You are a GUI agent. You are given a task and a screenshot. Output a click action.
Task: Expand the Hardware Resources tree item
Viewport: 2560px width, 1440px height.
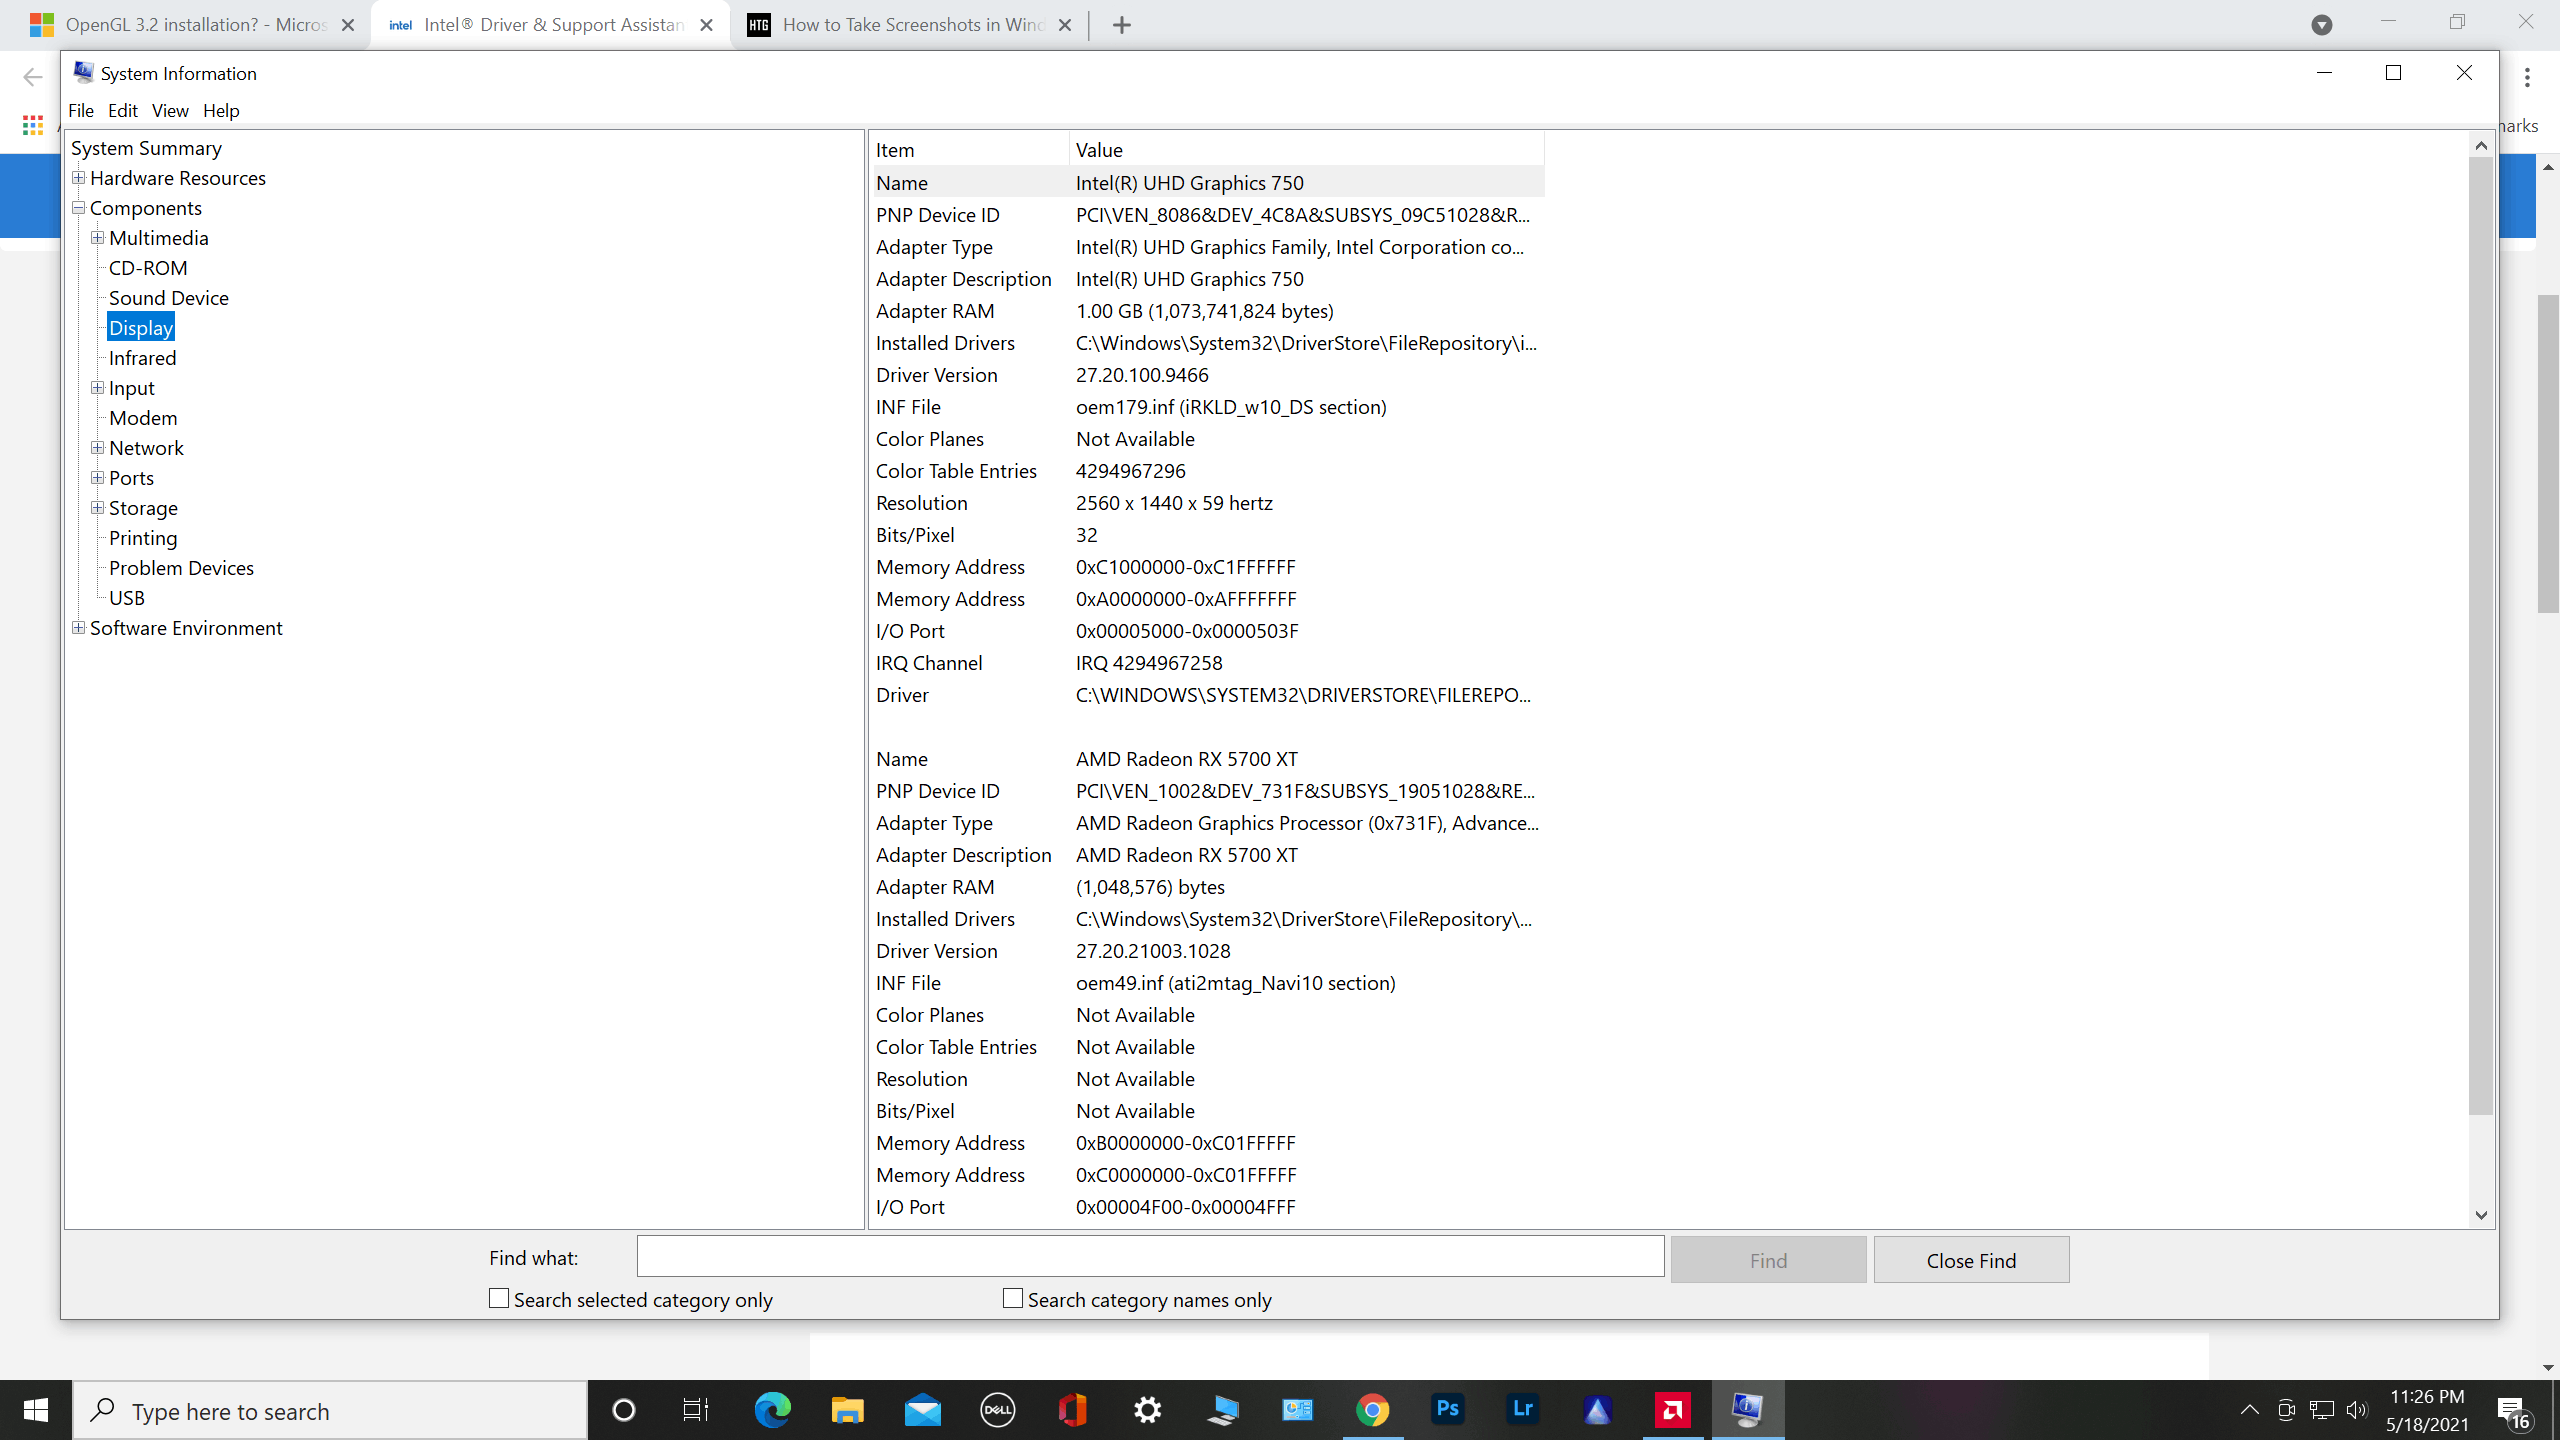click(x=77, y=178)
